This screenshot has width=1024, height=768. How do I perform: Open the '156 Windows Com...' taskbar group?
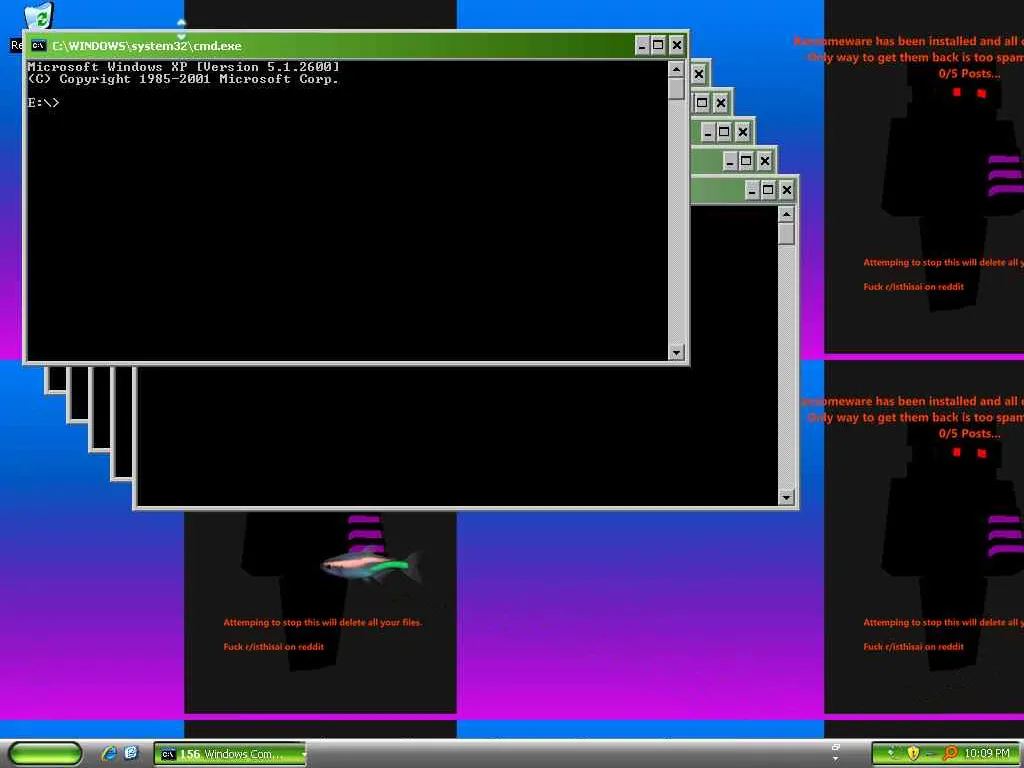[x=230, y=754]
